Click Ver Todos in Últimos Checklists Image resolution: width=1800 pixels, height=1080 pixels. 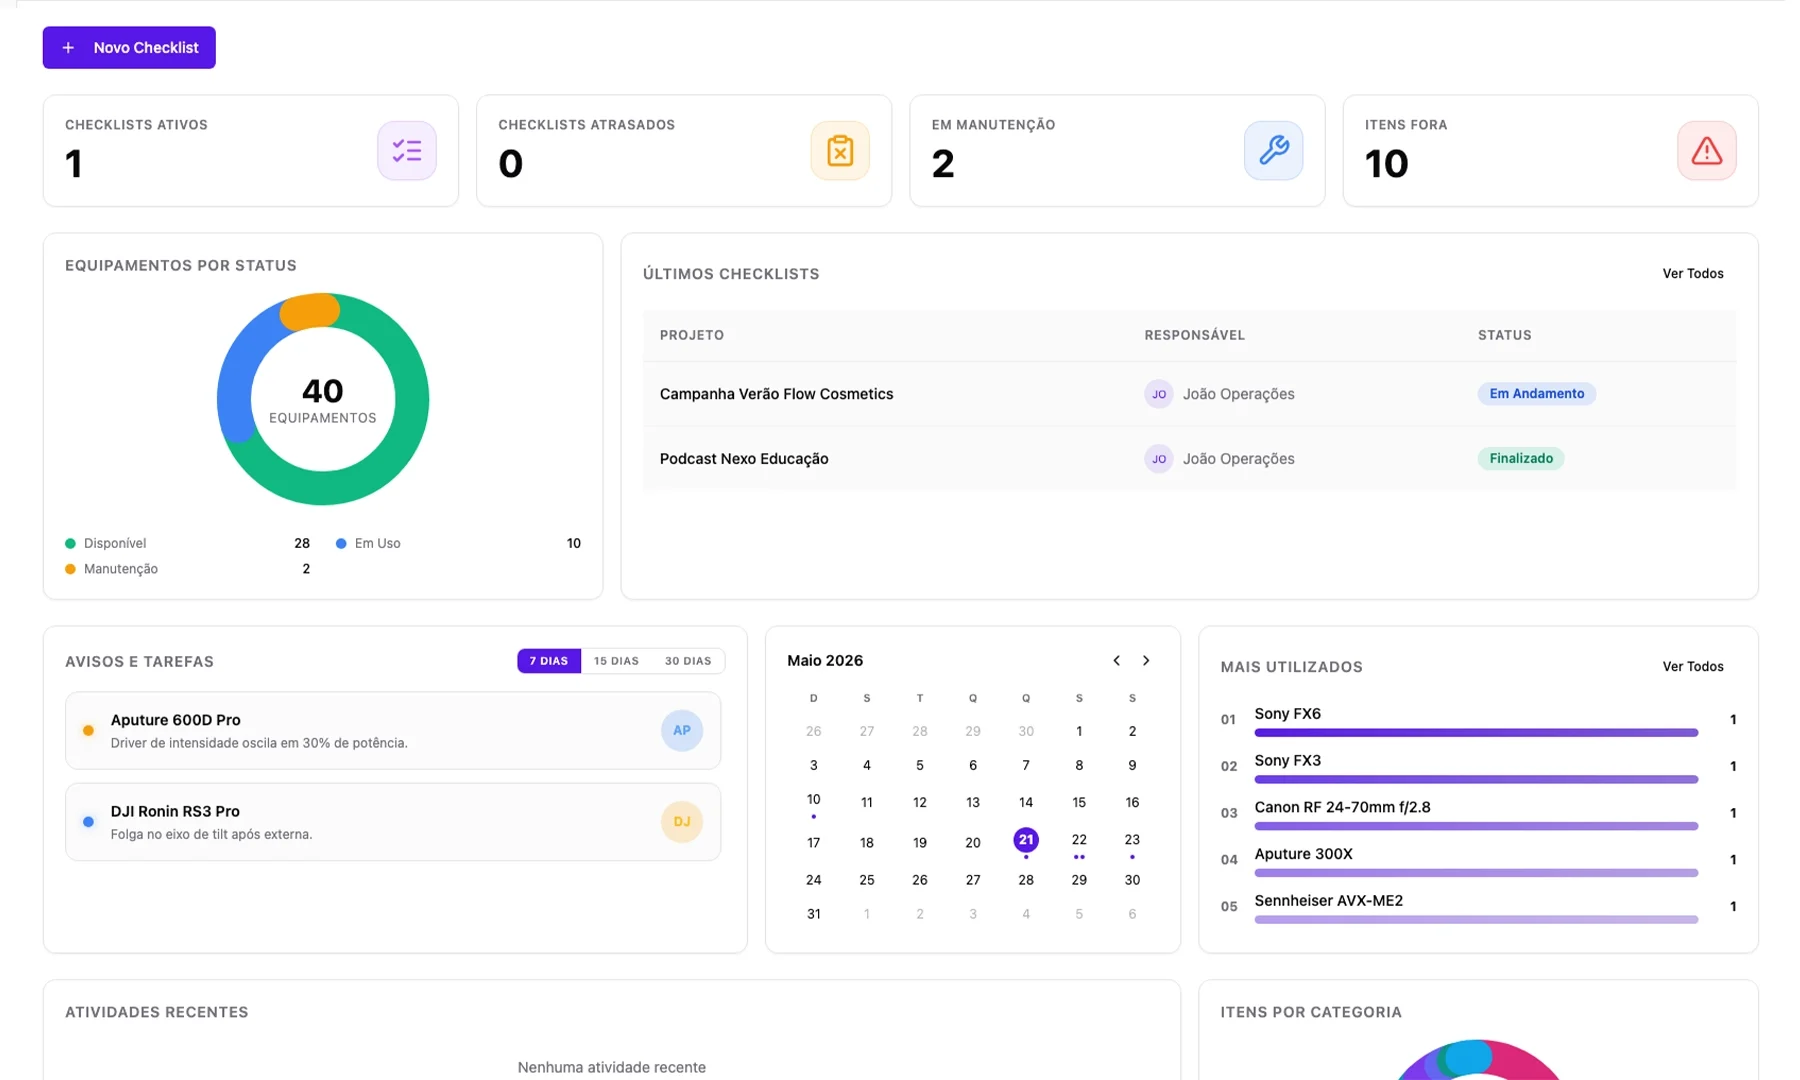click(x=1692, y=273)
